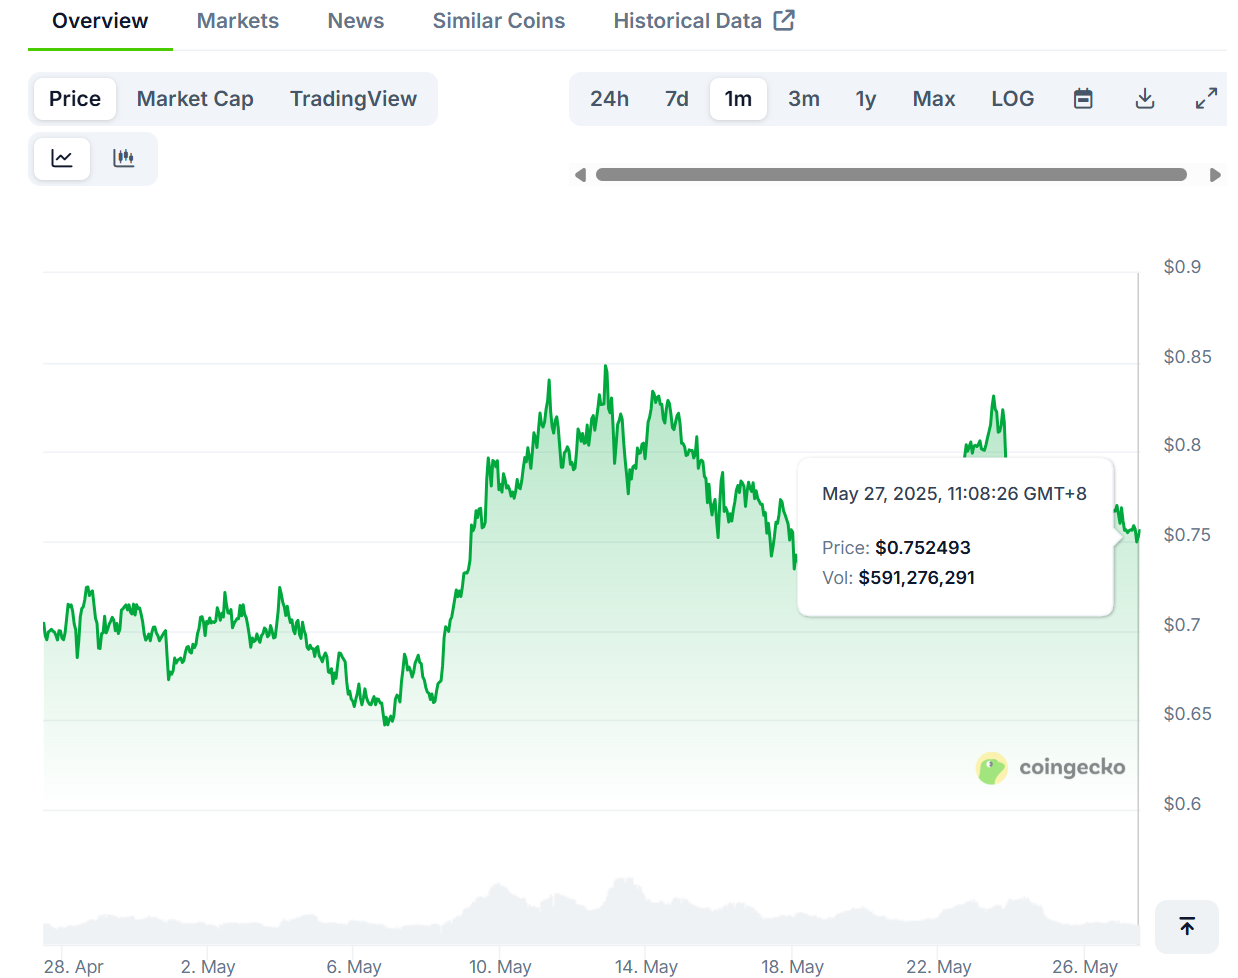Switch chart to TradingView mode
Viewport: 1238px width, 978px height.
coord(353,99)
